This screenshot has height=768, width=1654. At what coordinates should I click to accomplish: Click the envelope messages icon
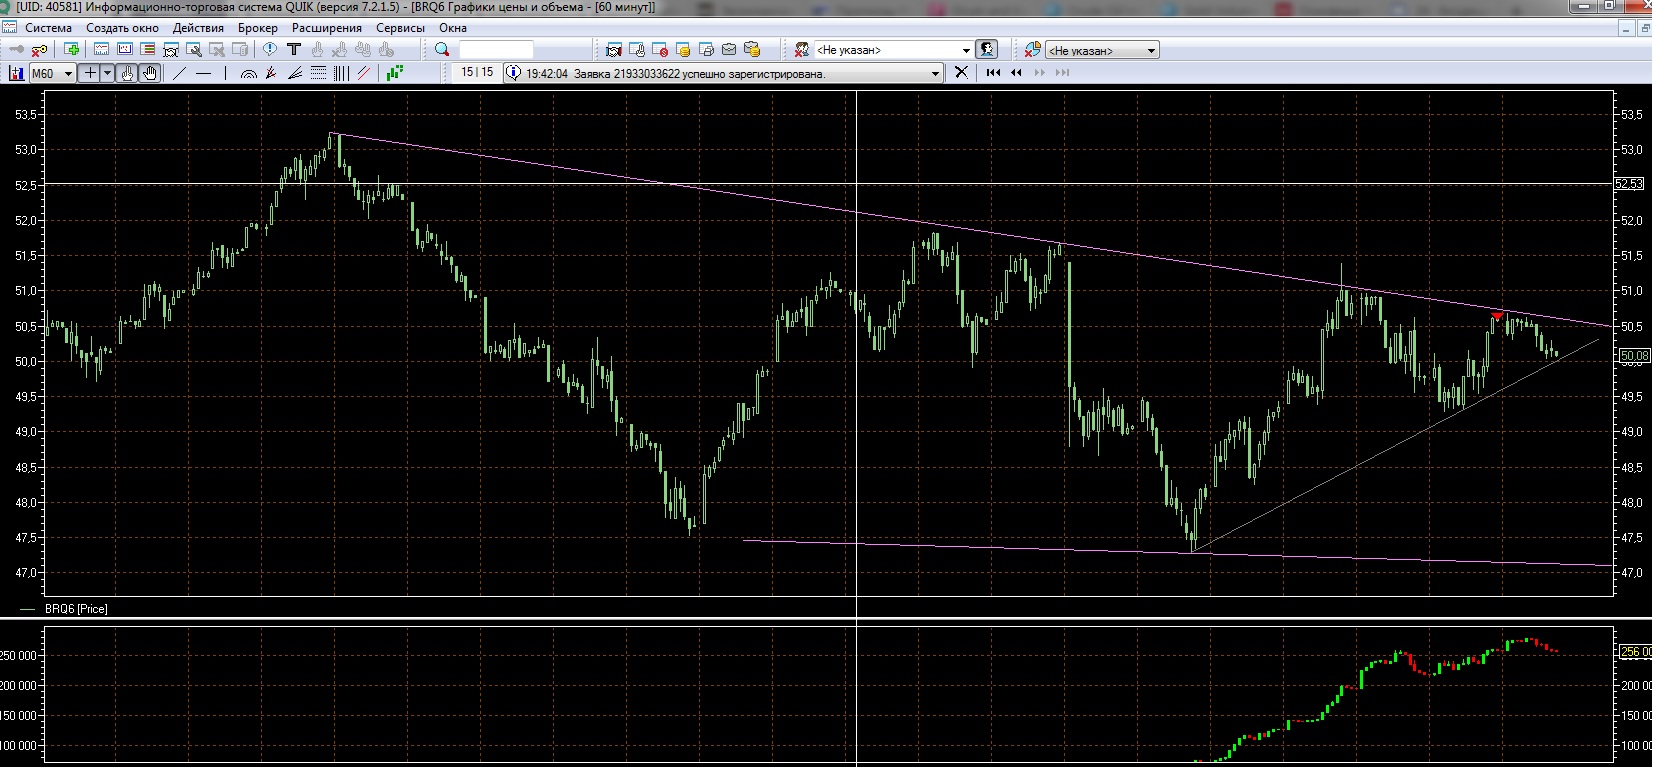tap(729, 50)
